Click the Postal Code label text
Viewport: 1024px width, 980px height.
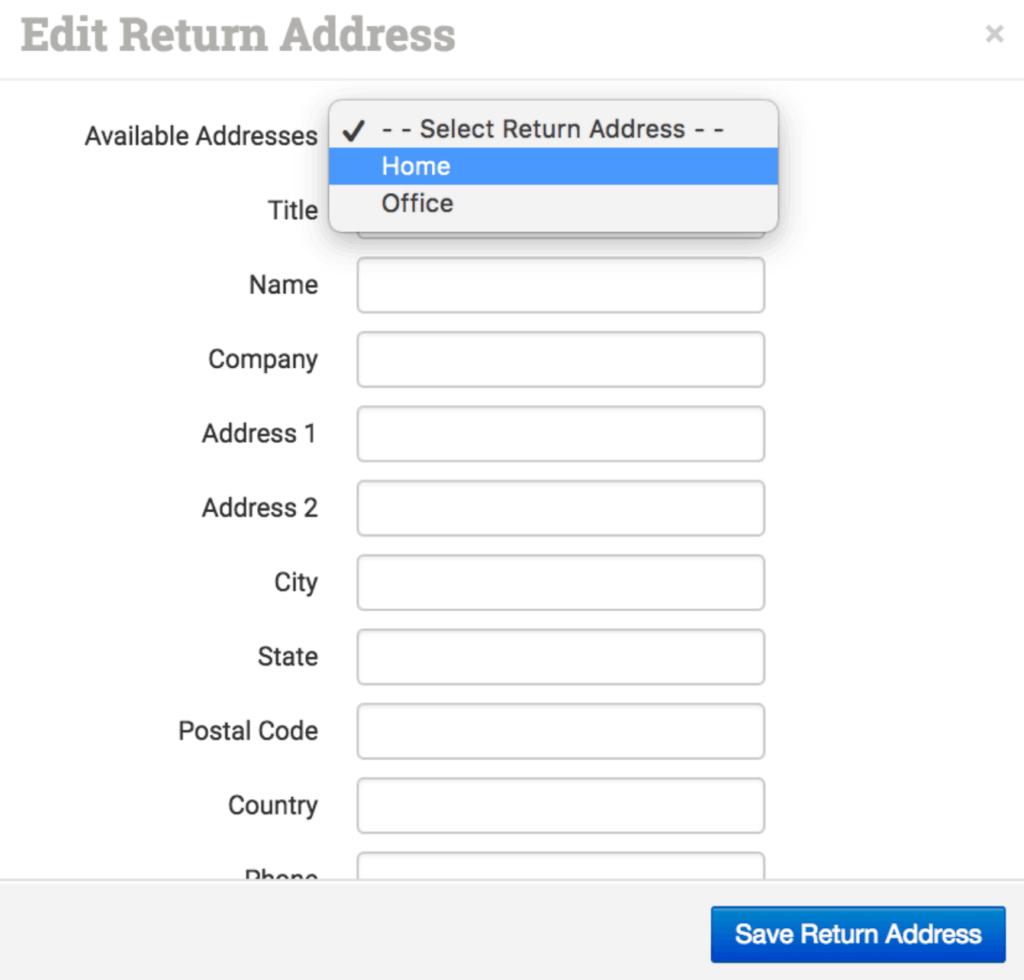coord(248,731)
